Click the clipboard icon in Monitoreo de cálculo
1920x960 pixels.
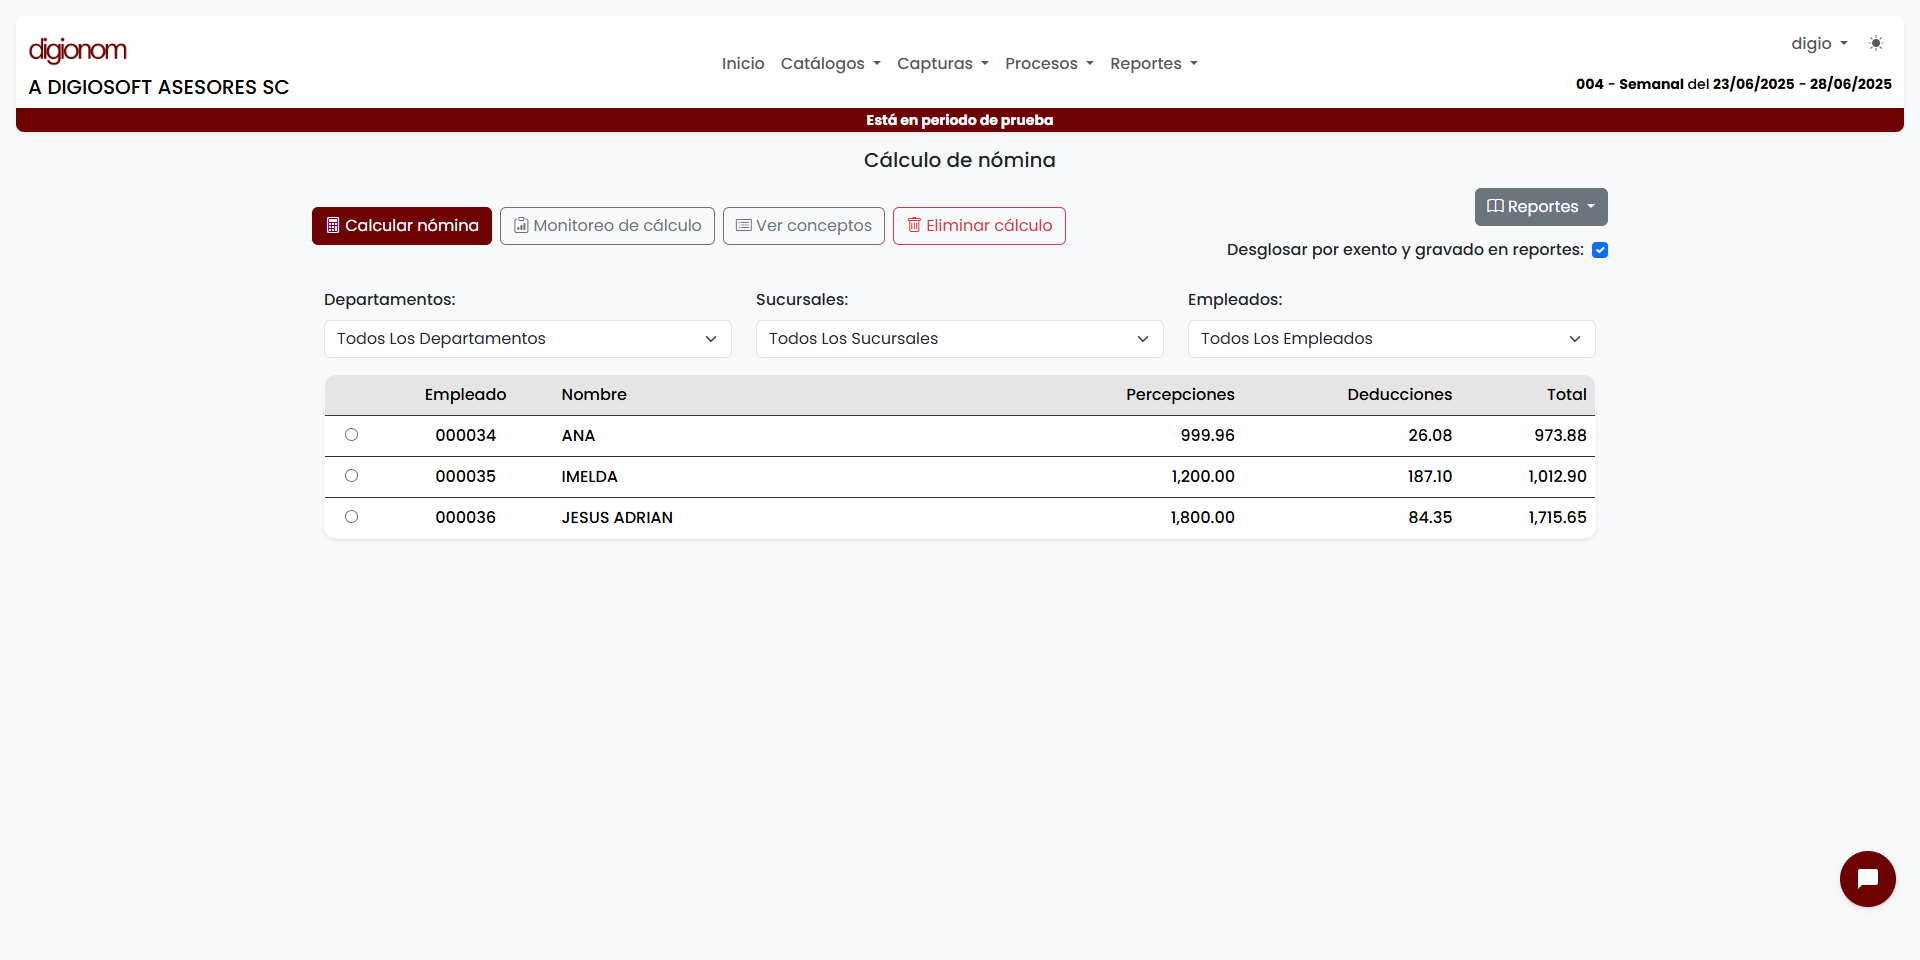tap(521, 226)
